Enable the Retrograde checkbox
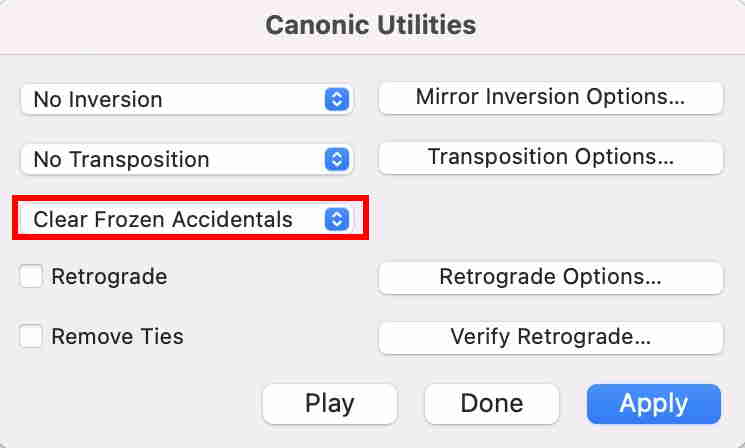This screenshot has width=745, height=448. (32, 277)
